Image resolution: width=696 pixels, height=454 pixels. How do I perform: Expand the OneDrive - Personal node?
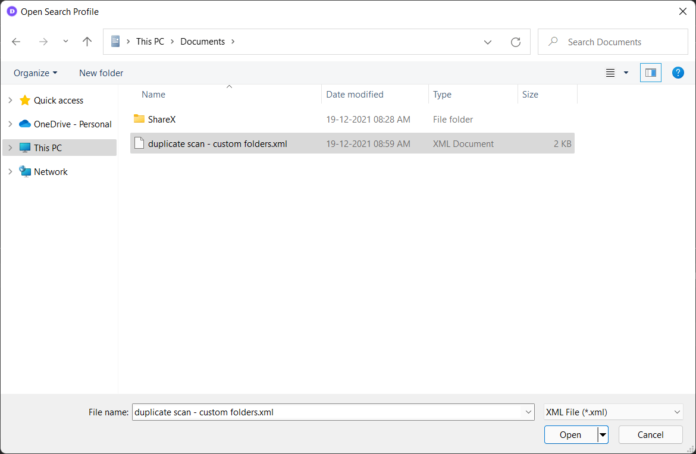[10, 124]
